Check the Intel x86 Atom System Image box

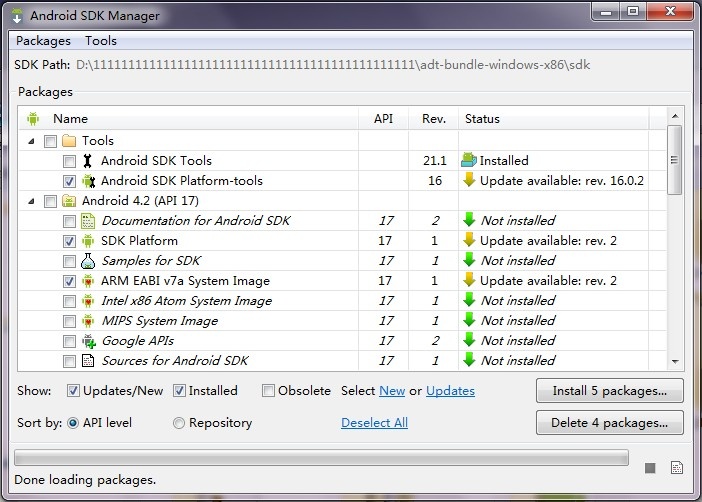tap(69, 301)
